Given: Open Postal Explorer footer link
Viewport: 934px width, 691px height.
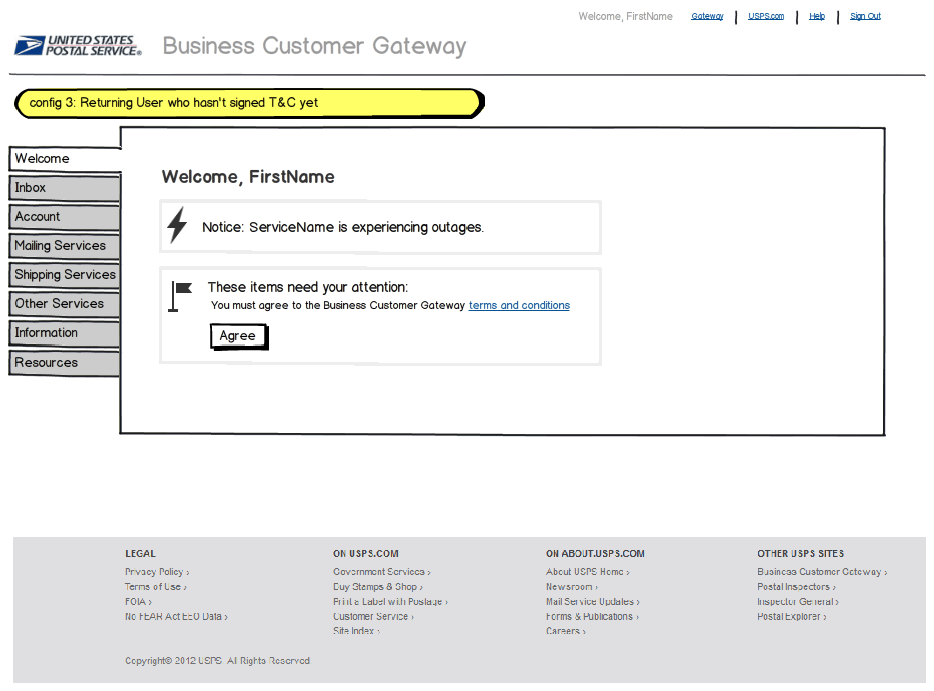Looking at the screenshot, I should pyautogui.click(x=792, y=617).
